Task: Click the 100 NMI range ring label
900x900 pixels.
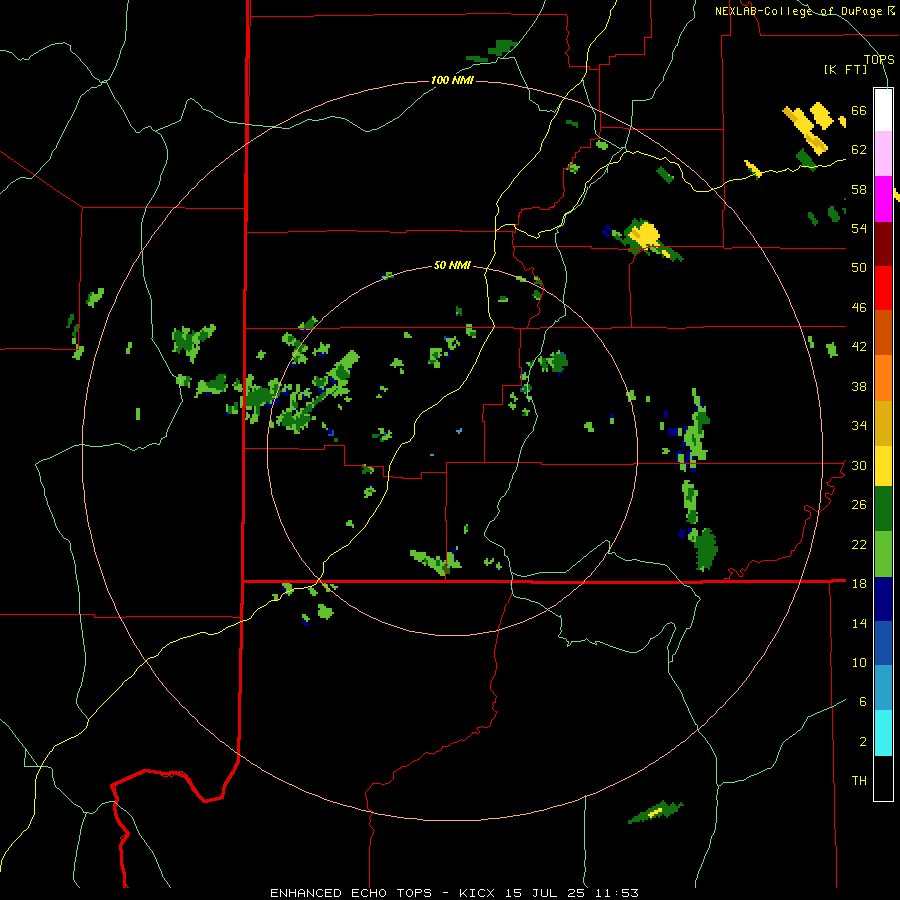Action: tap(452, 80)
